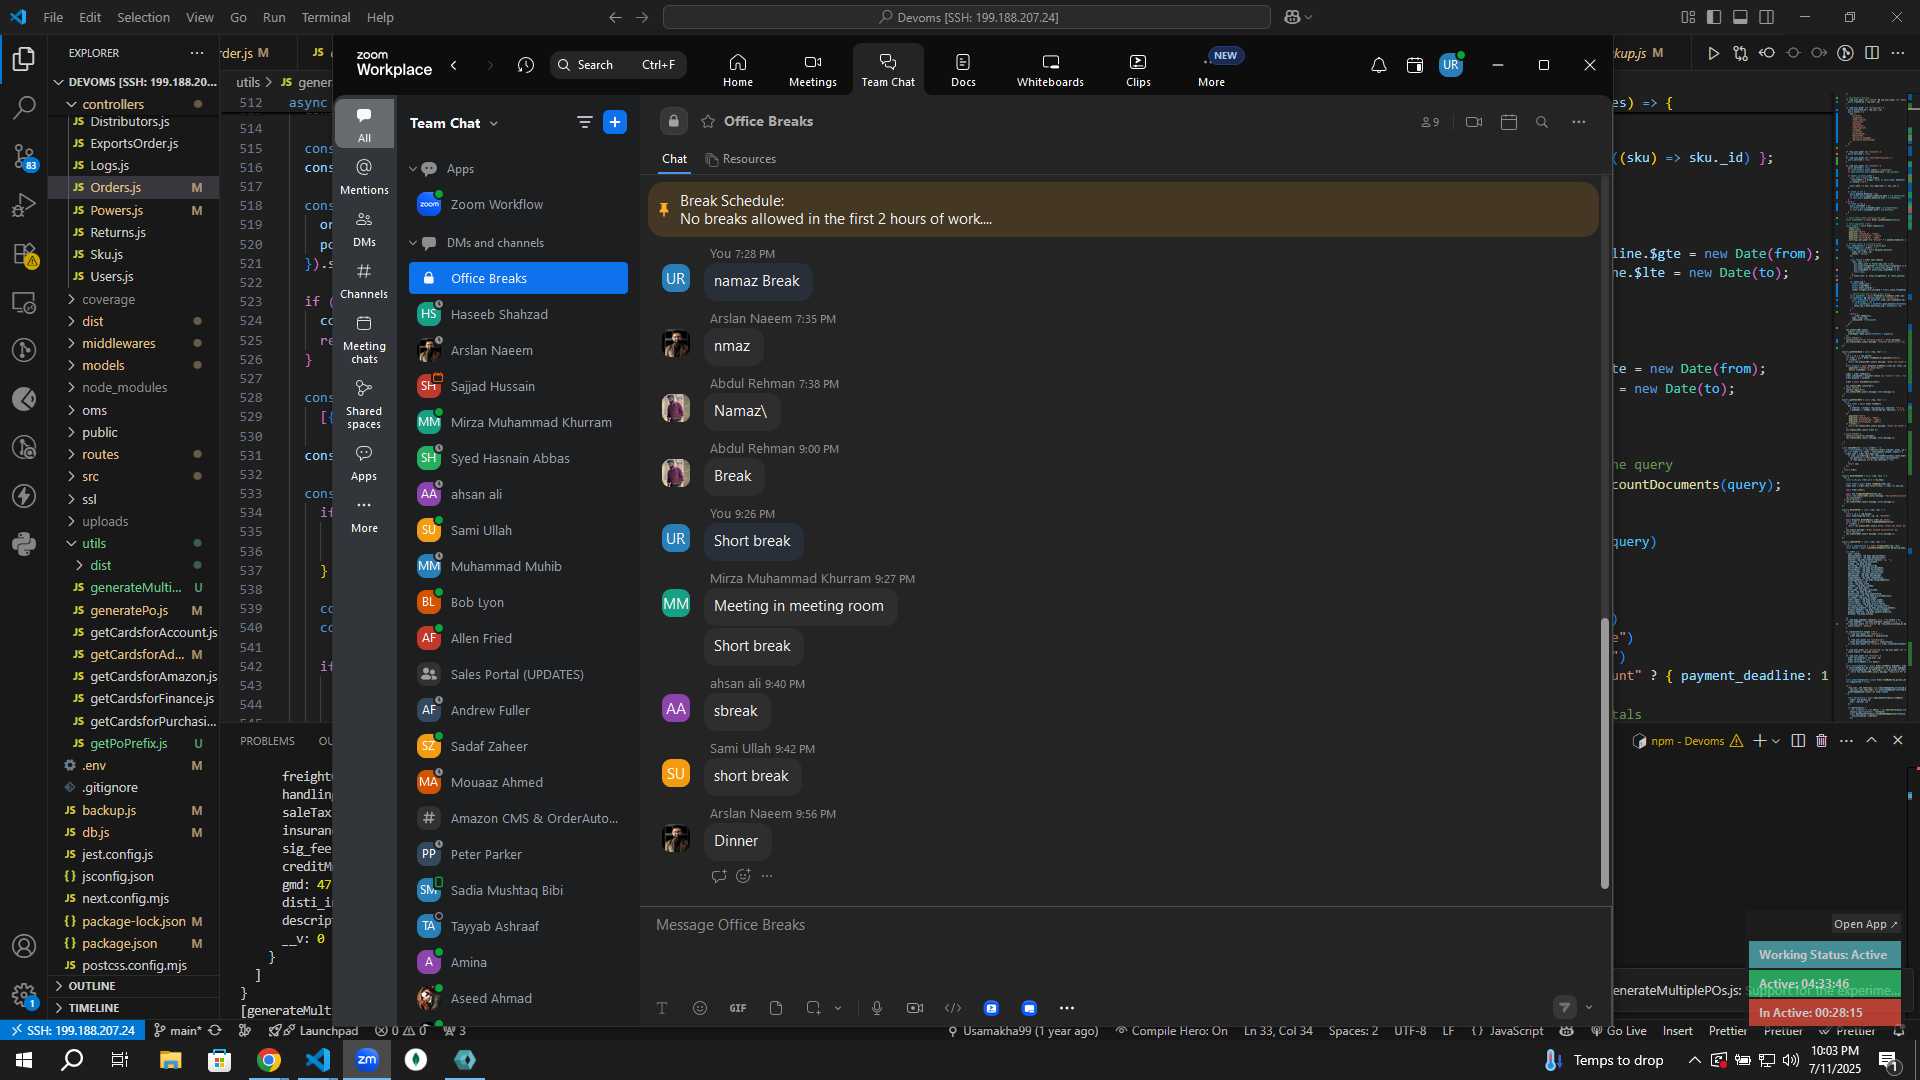Search within Office Breaks chat
1920x1080 pixels.
[x=1542, y=122]
